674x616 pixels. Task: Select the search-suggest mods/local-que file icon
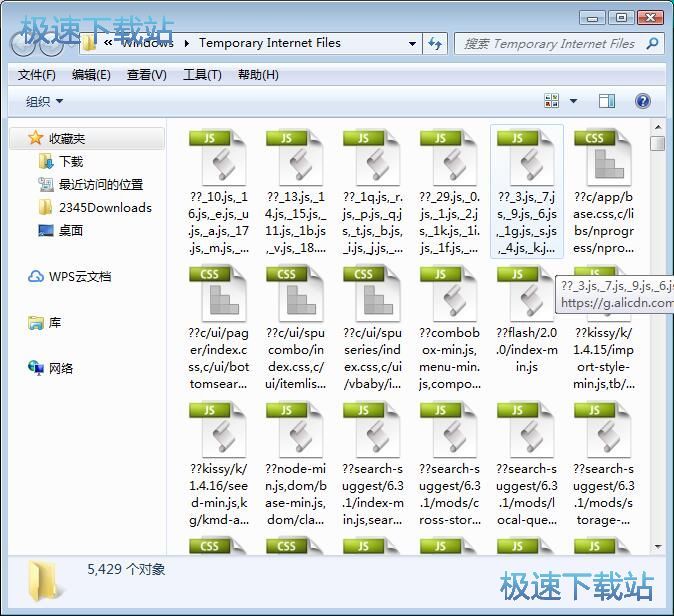526,429
